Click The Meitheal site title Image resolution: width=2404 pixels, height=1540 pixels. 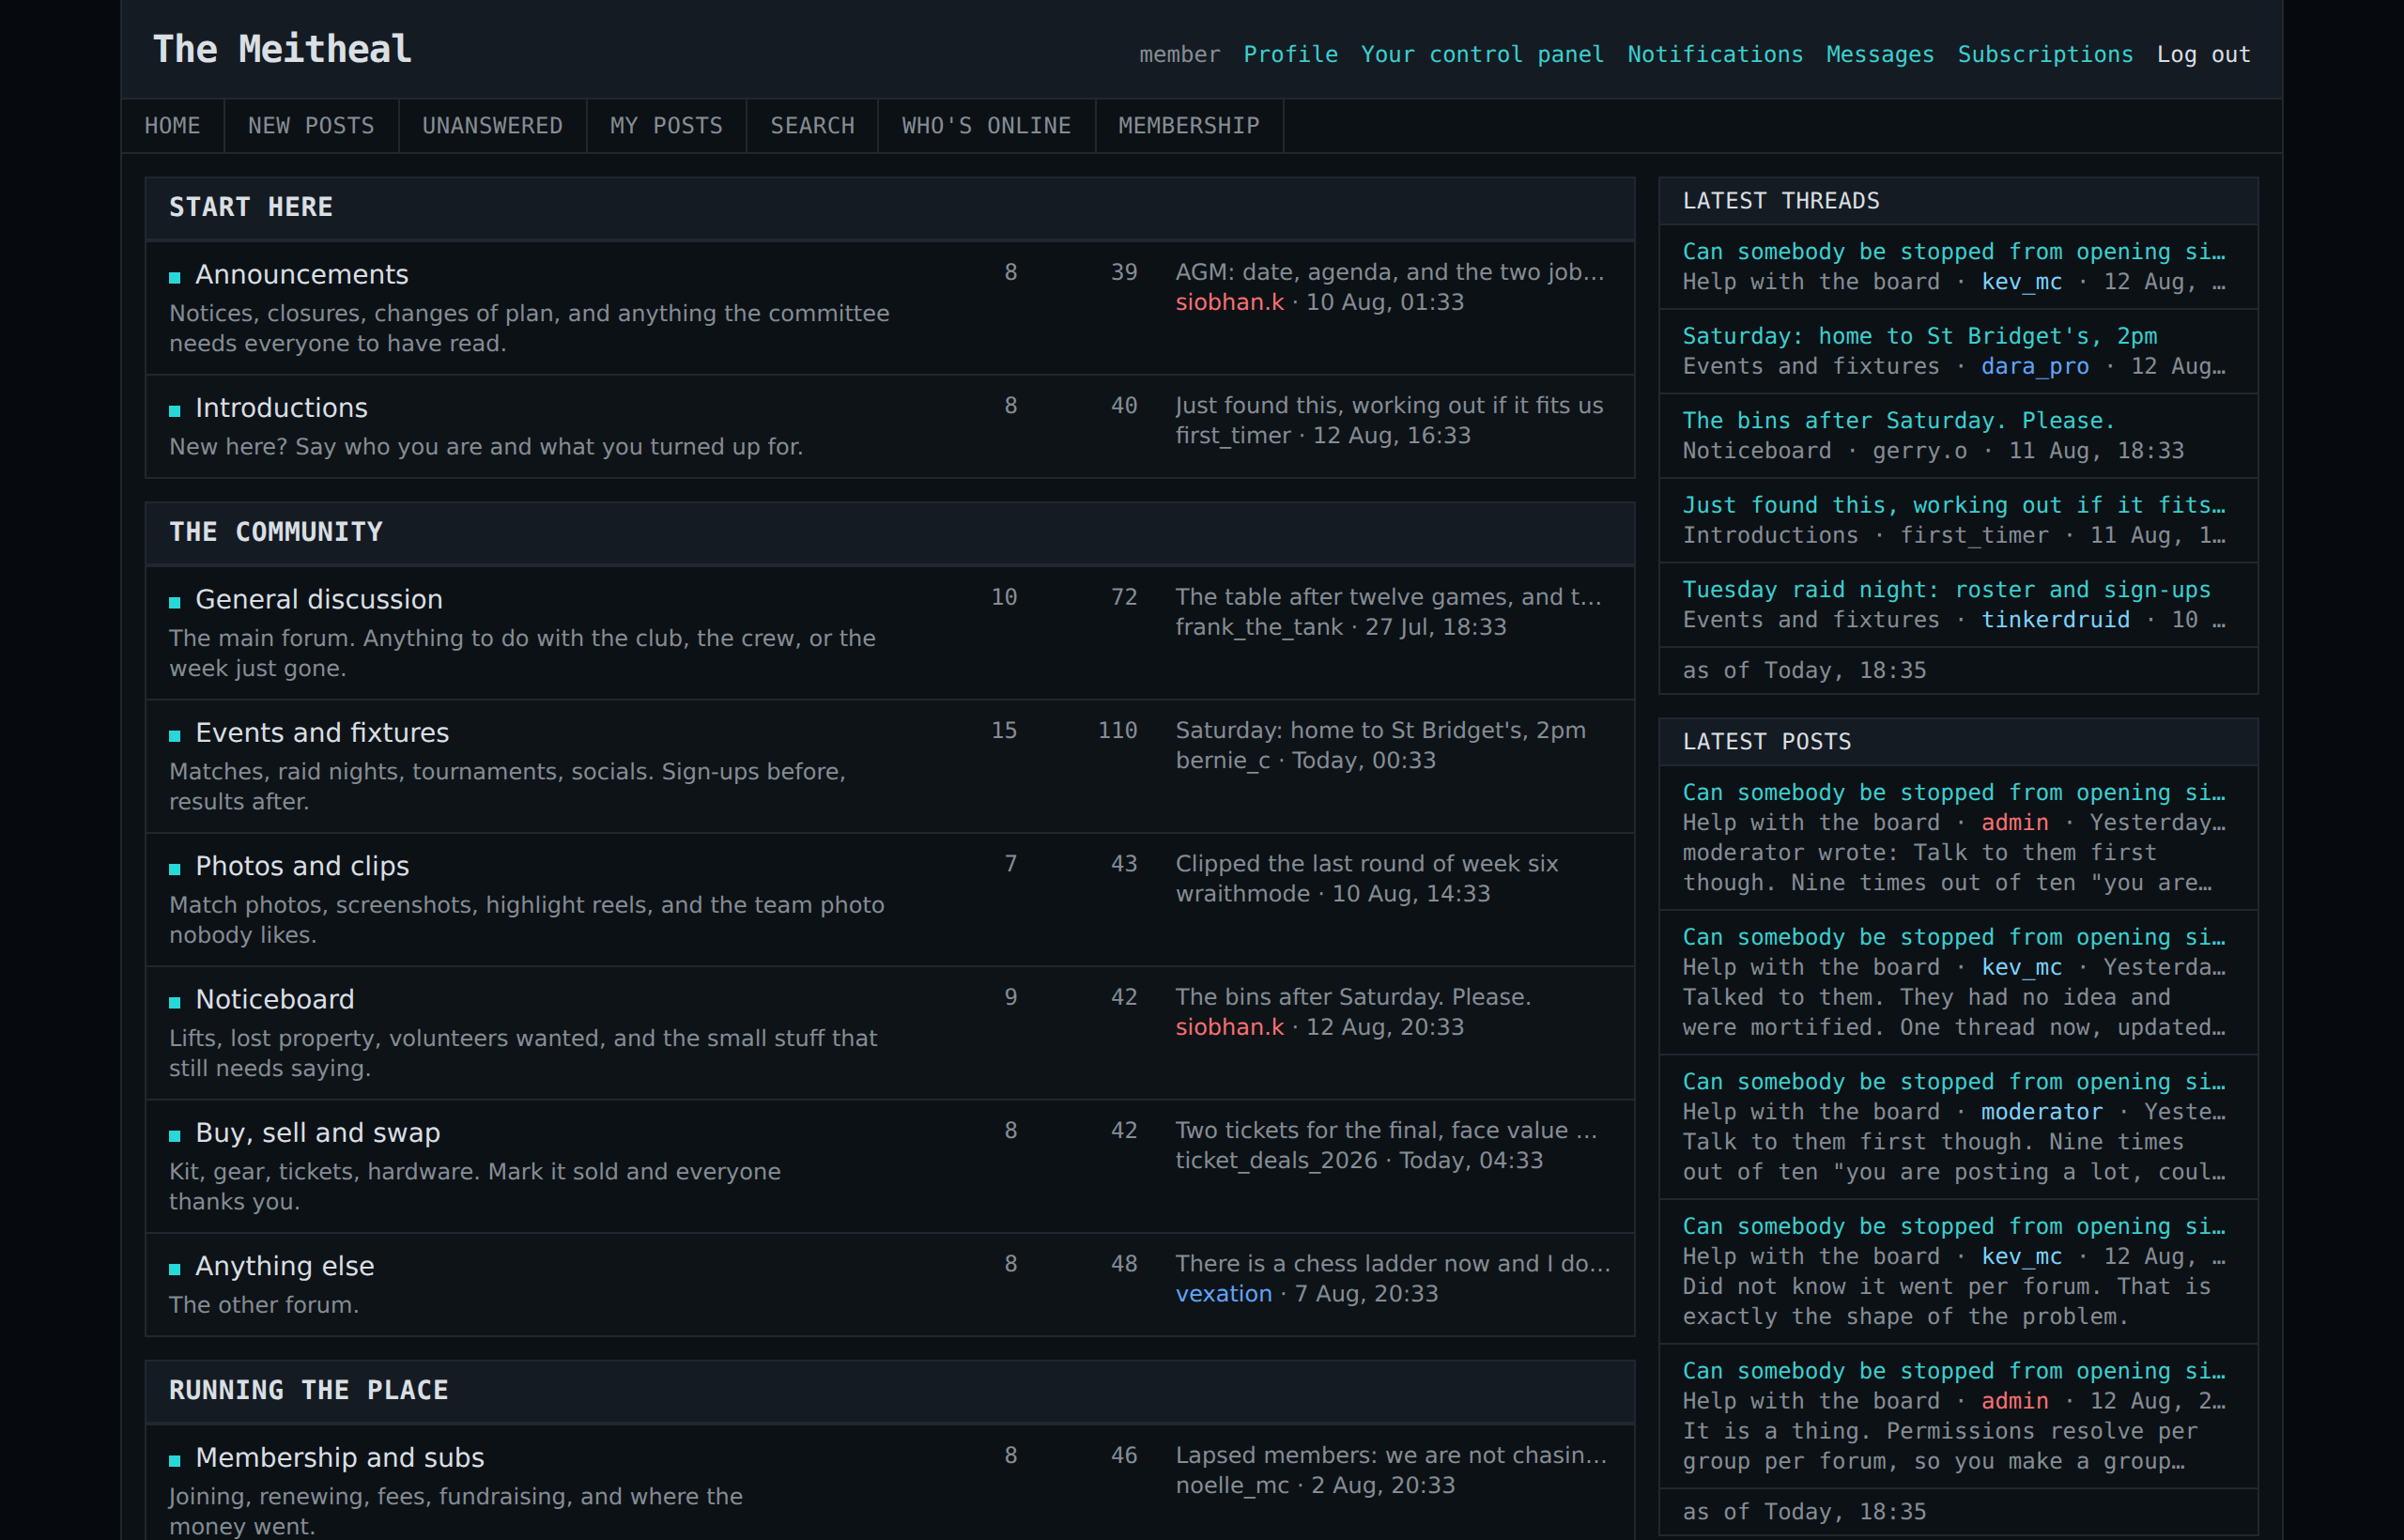tap(282, 49)
